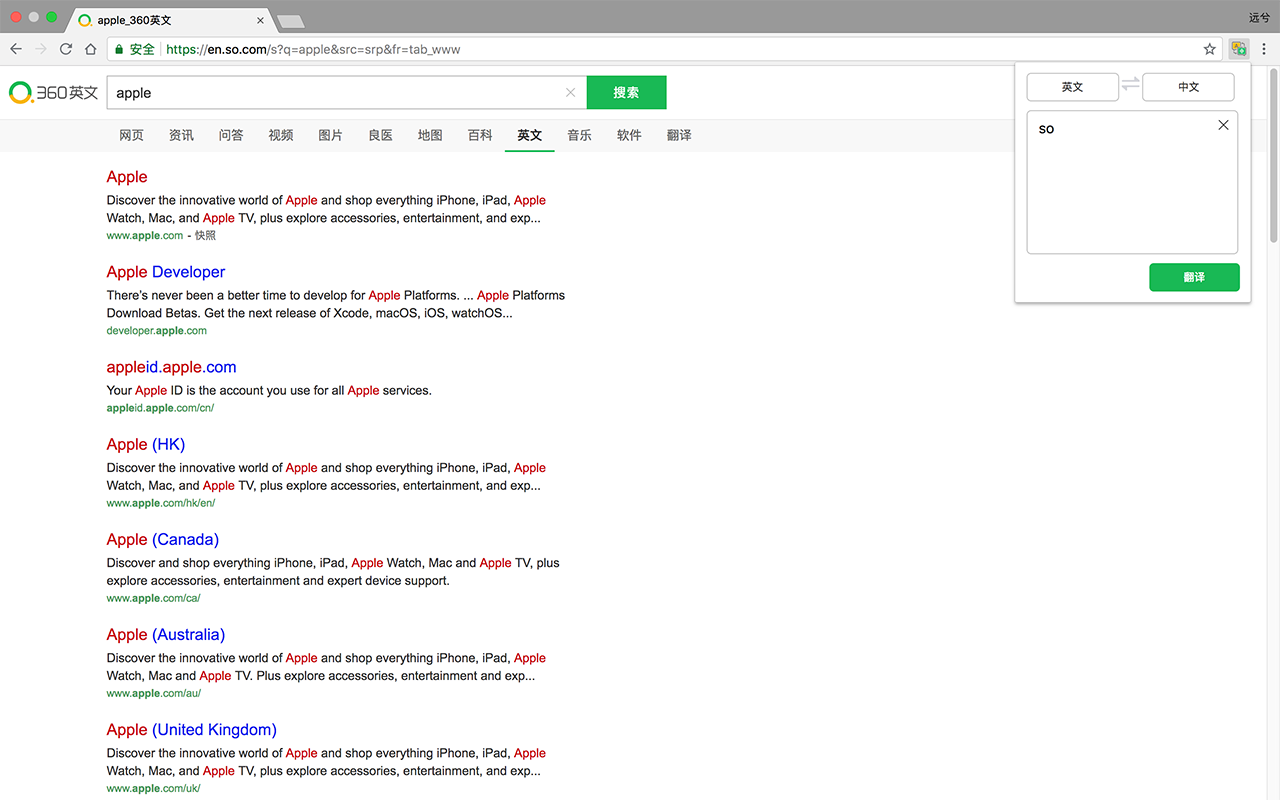Click the developer.apple.com green URL
This screenshot has width=1280, height=800.
pos(157,331)
